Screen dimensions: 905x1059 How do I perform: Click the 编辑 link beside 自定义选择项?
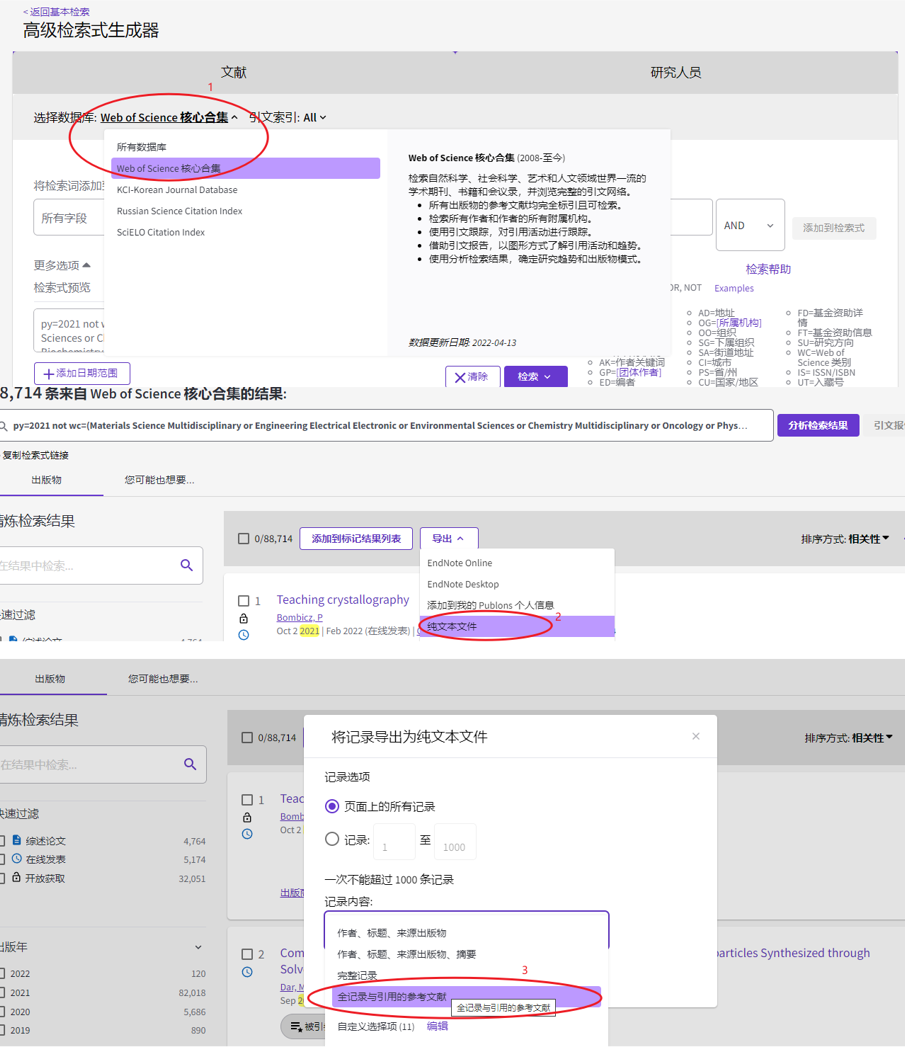[437, 1026]
